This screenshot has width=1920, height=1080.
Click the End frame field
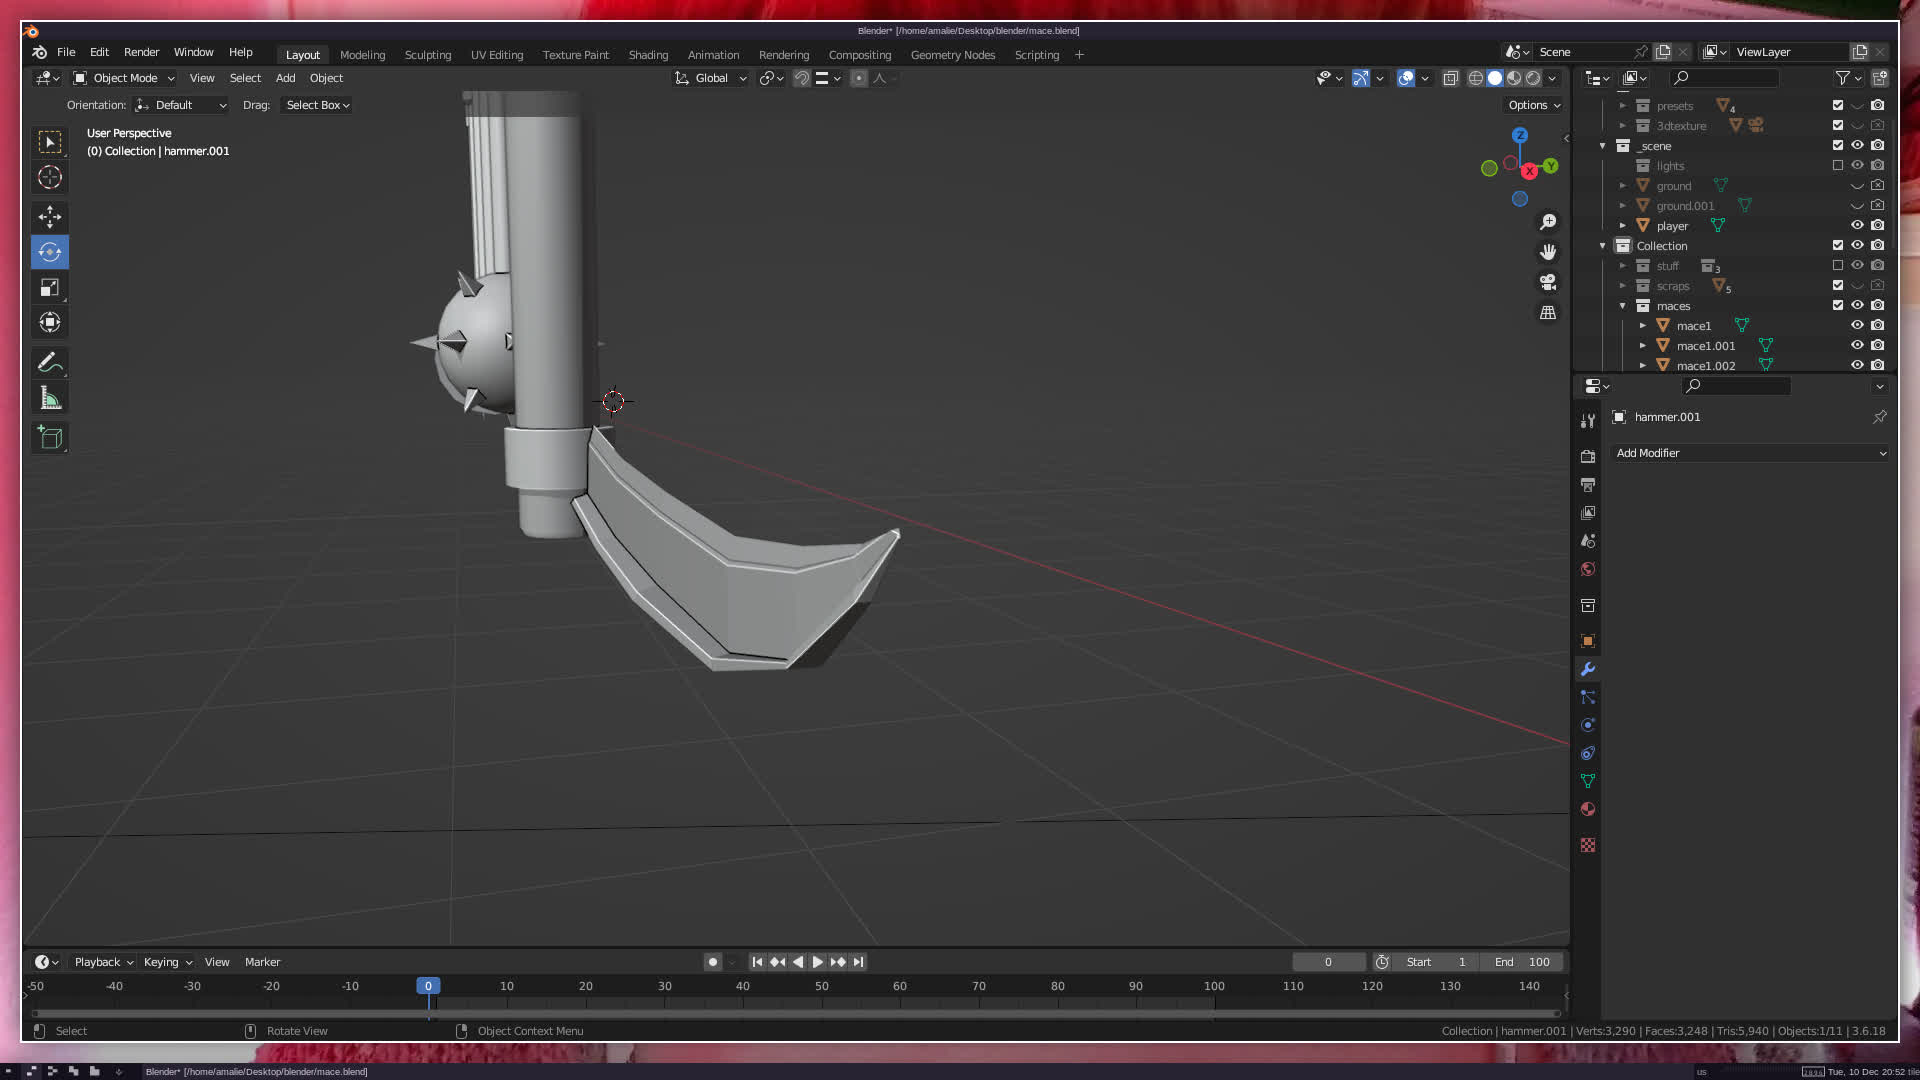click(1522, 962)
